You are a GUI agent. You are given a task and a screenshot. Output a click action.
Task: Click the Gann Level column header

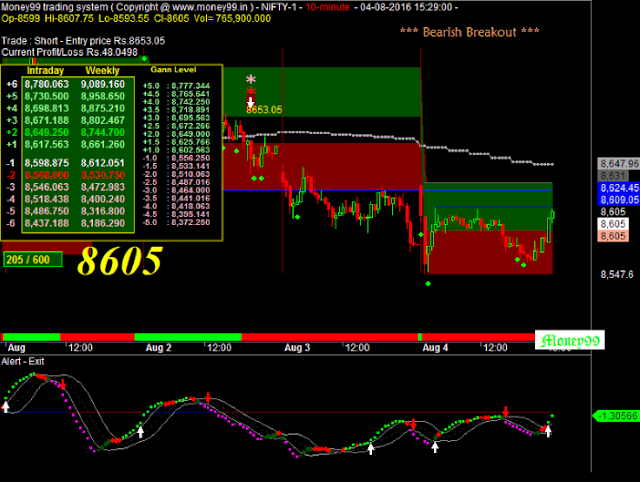pos(173,70)
